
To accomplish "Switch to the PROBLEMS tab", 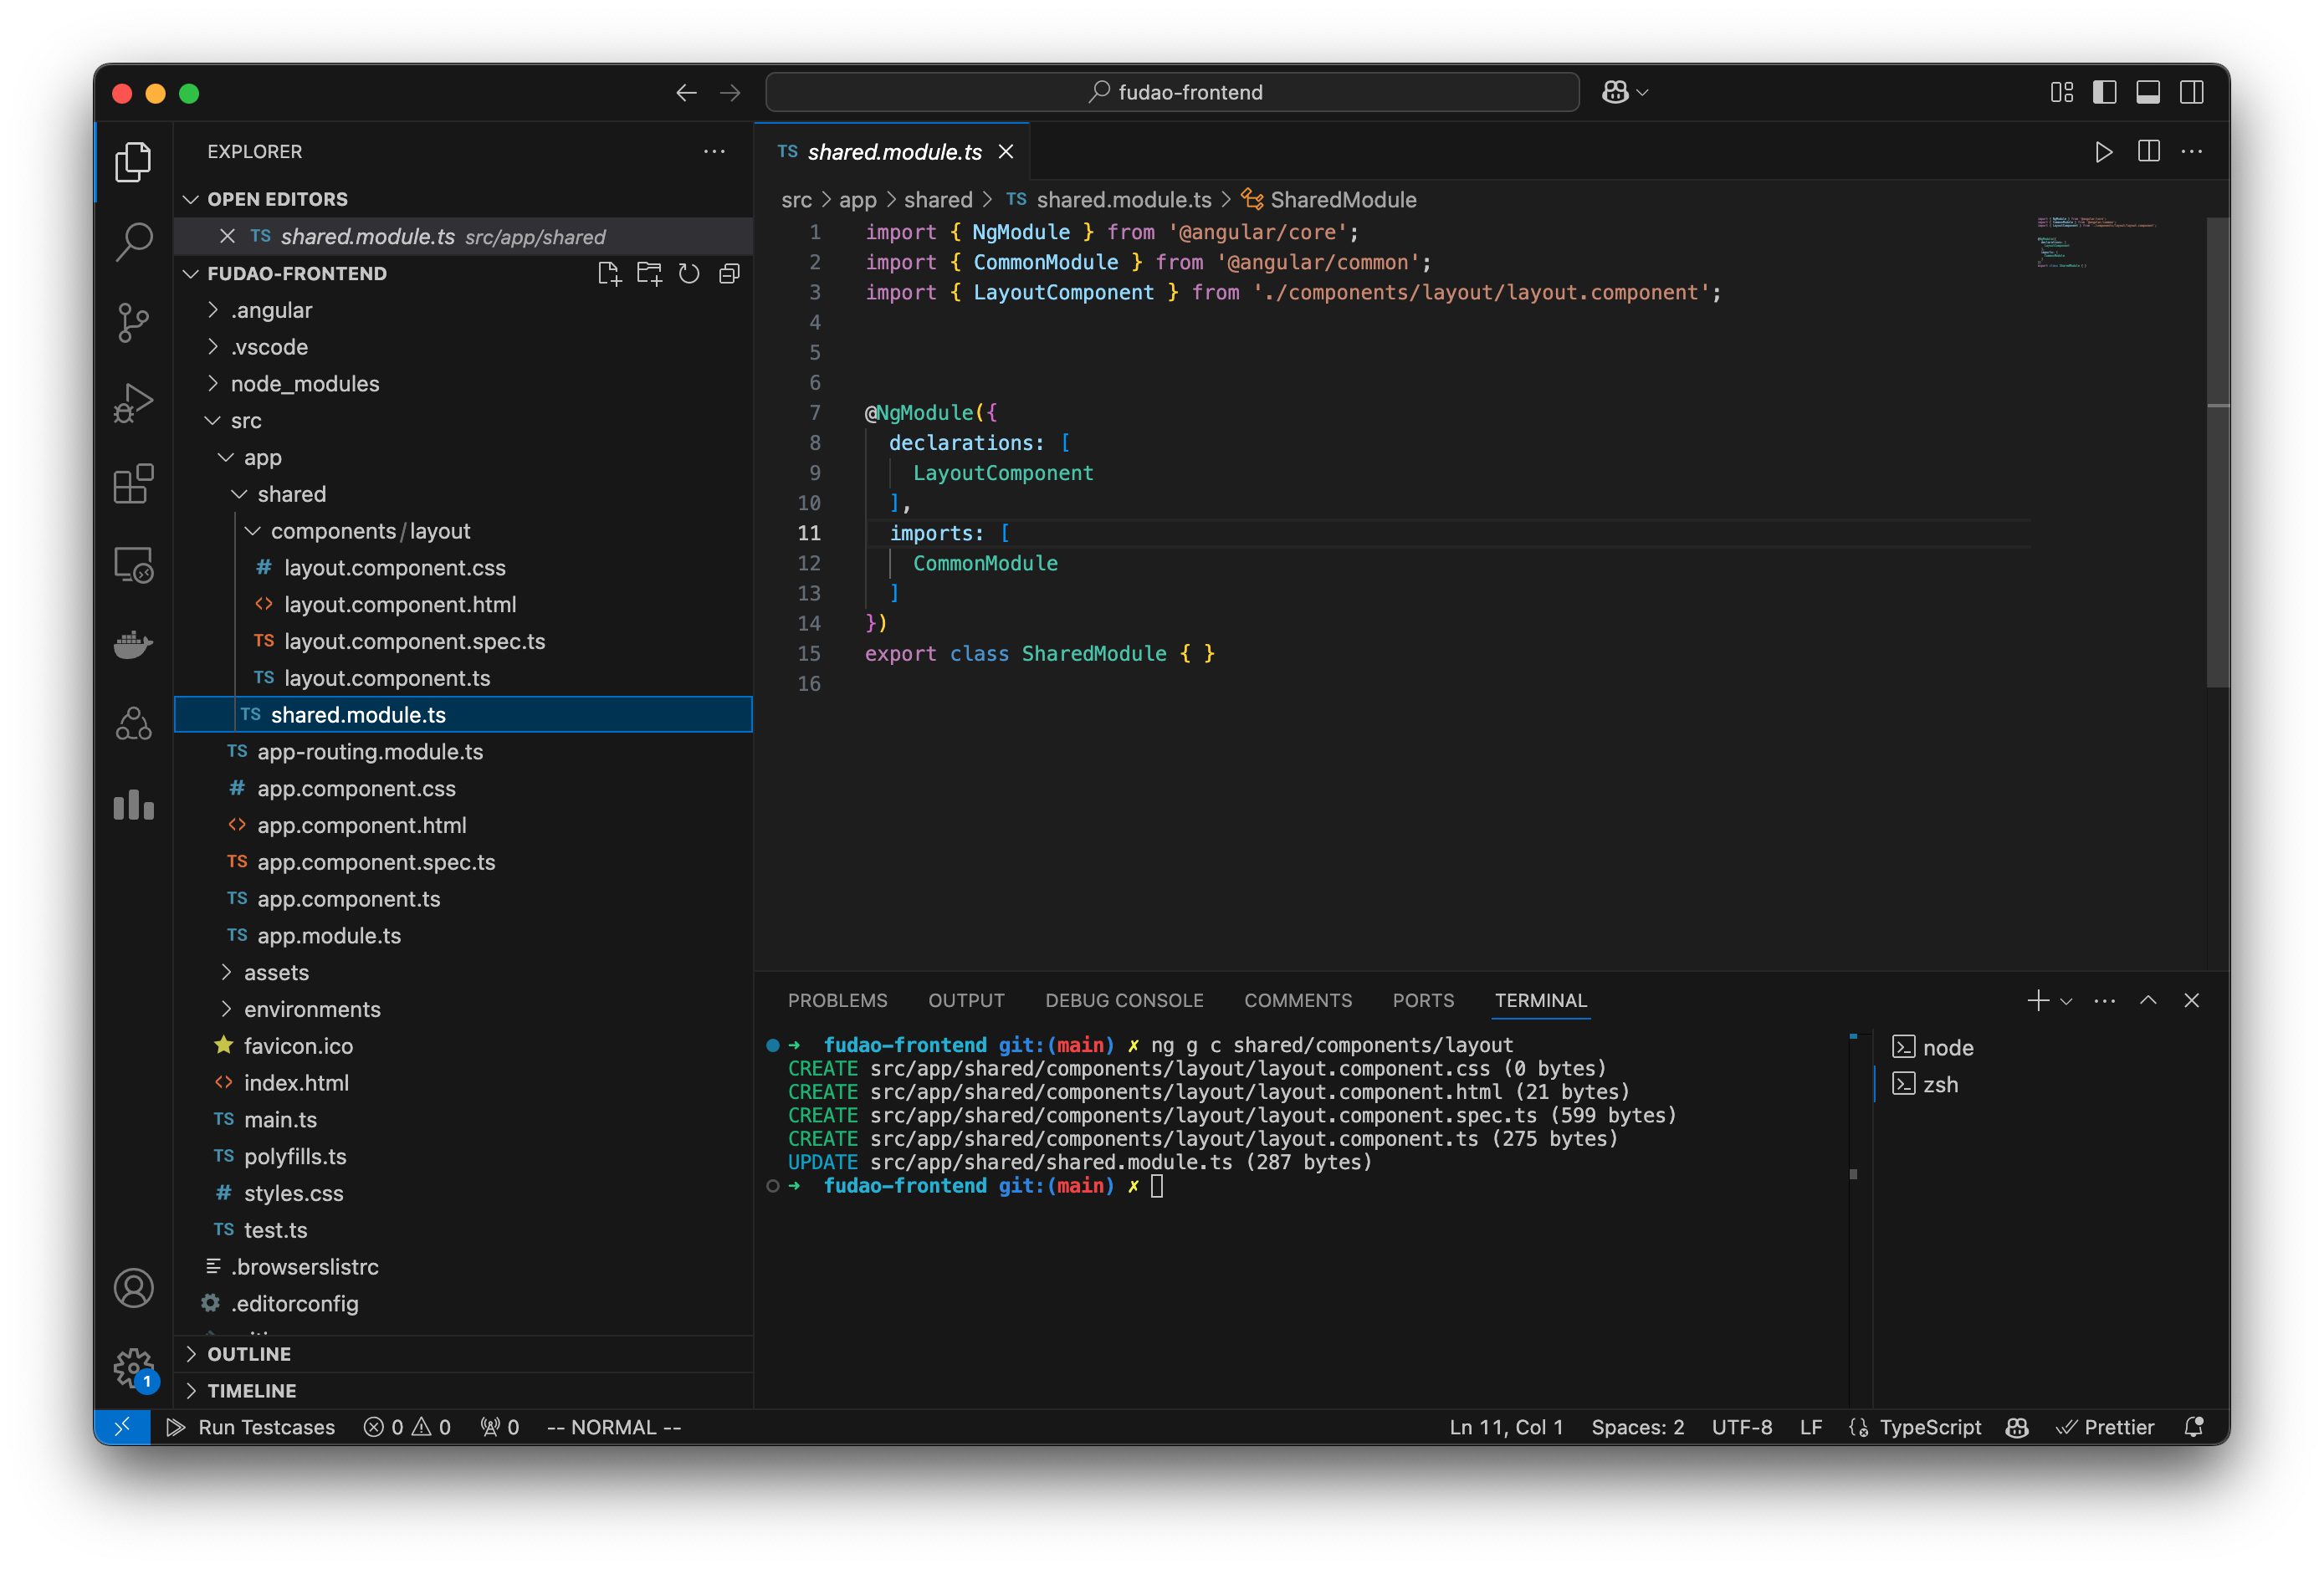I will pos(837,1000).
